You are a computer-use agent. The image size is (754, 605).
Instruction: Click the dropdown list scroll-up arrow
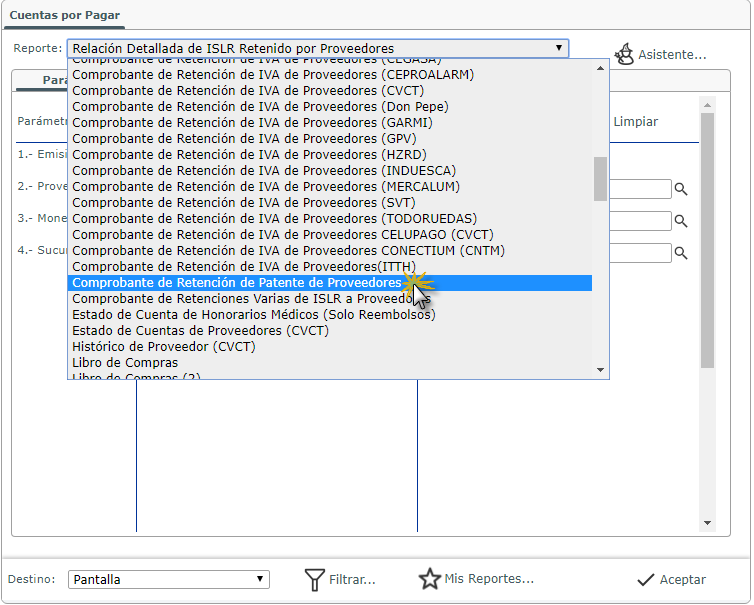tap(600, 68)
